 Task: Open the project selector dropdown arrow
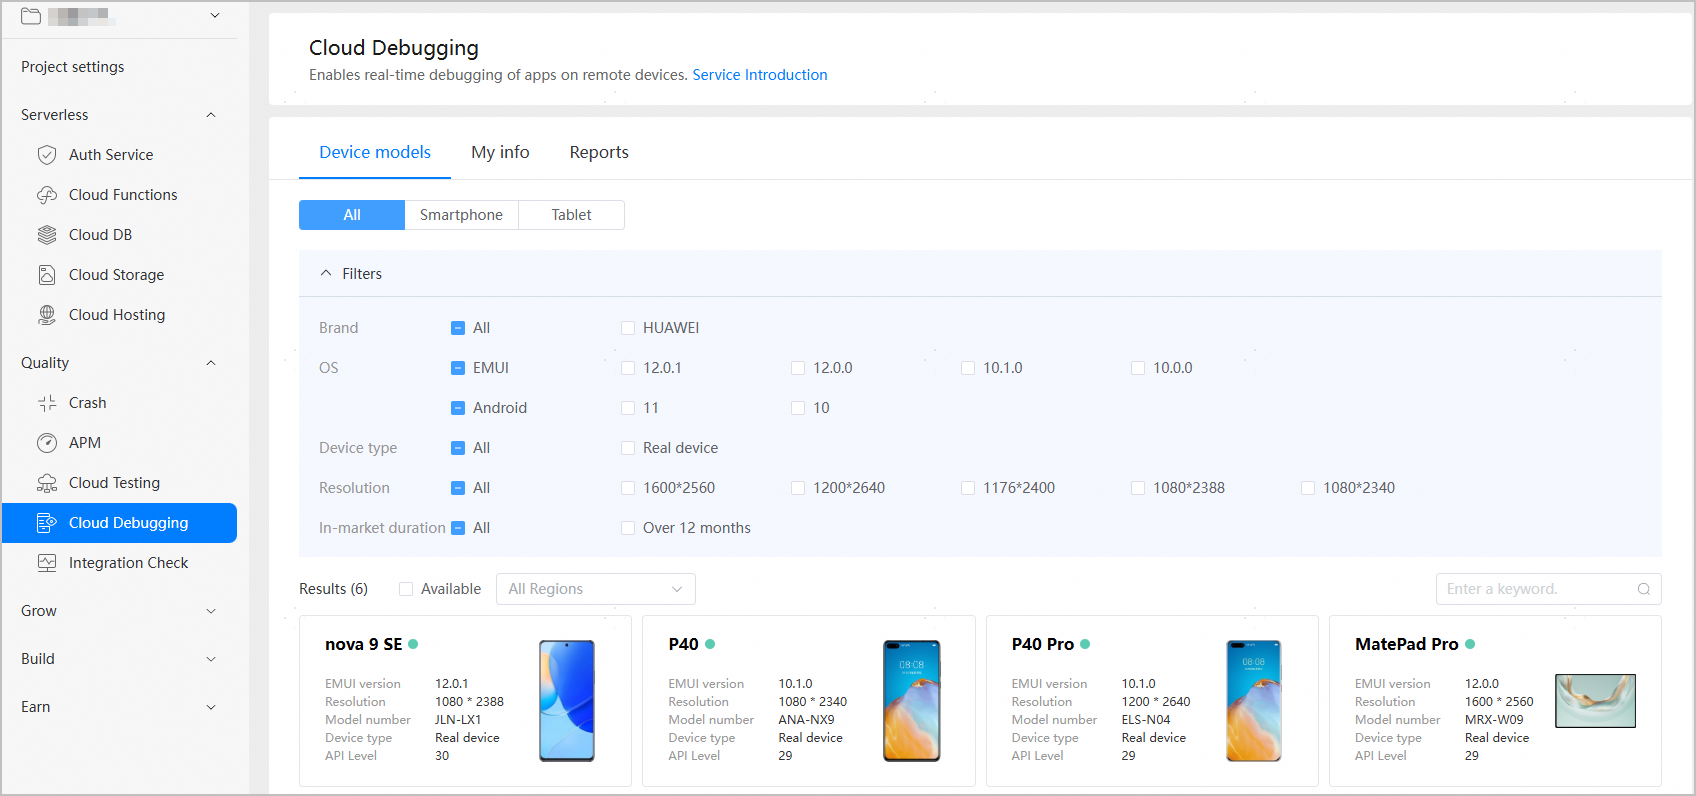[x=215, y=16]
